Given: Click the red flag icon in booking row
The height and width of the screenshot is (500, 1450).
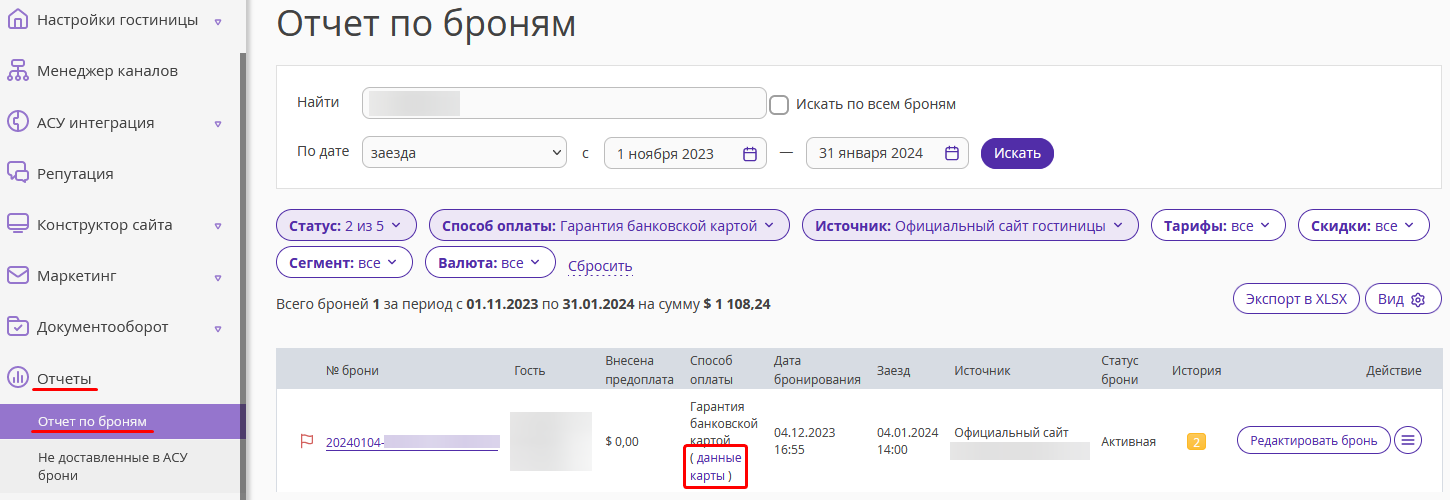Looking at the screenshot, I should (x=307, y=441).
